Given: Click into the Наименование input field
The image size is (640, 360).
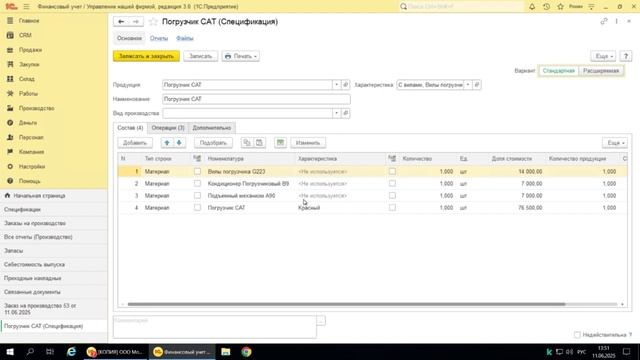Looking at the screenshot, I should pyautogui.click(x=256, y=99).
